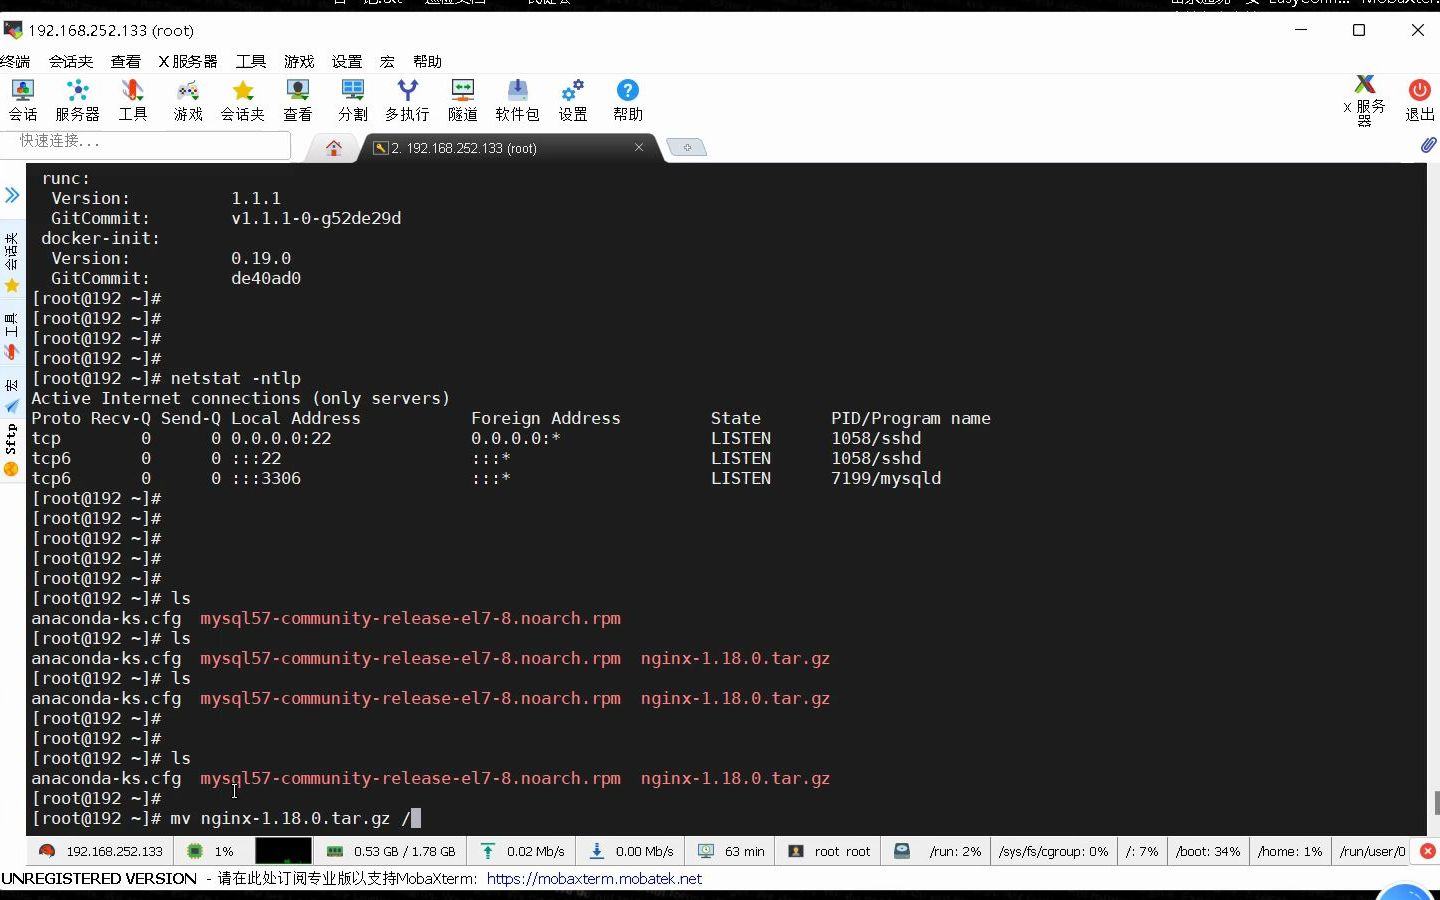Open the 软件包 (Packages) toolbar icon

[518, 101]
